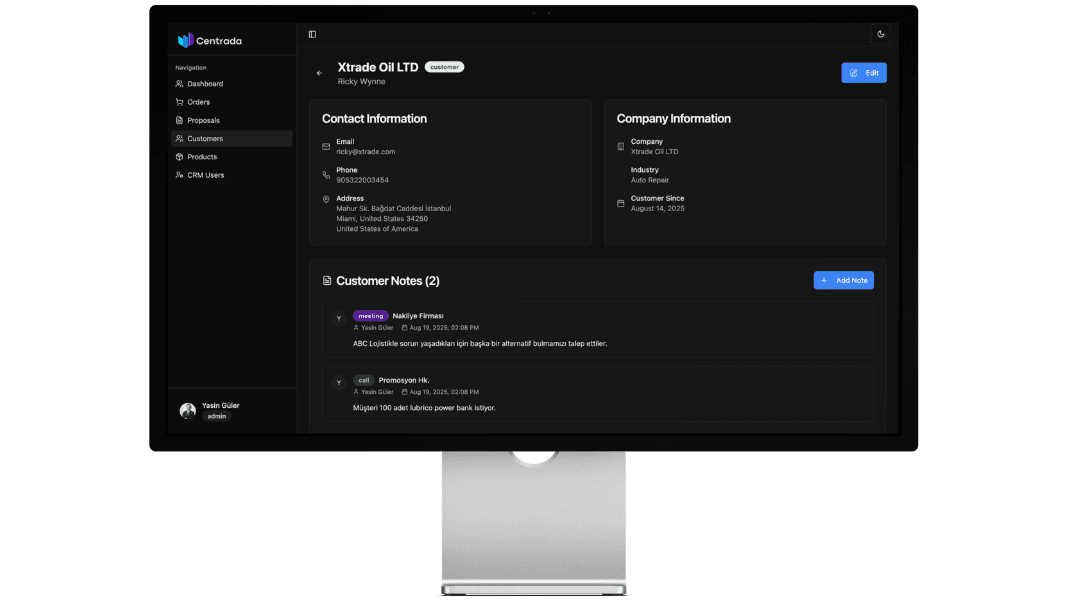Click the address location pin icon
This screenshot has height=600, width=1067.
click(326, 200)
